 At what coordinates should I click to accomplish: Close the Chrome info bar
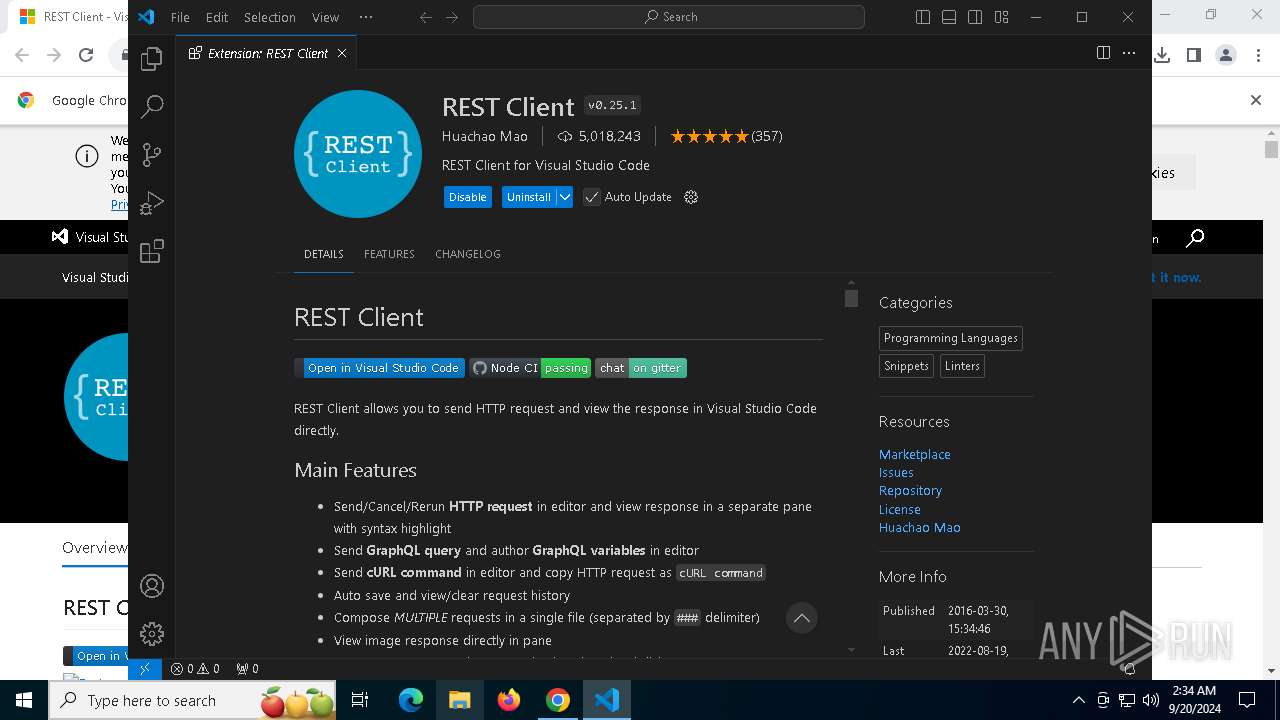(1256, 100)
